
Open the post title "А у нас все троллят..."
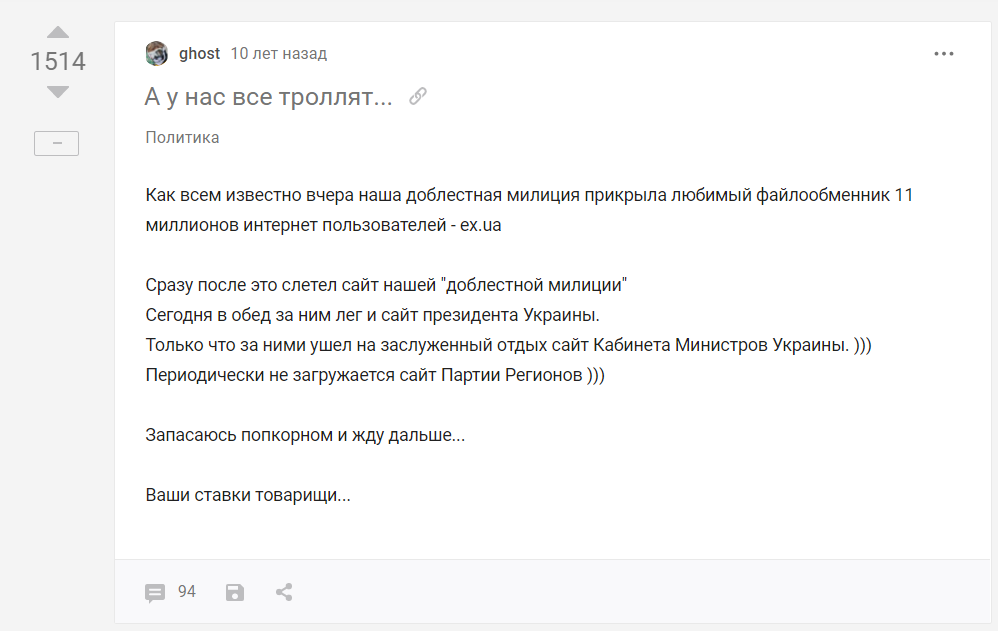point(269,97)
